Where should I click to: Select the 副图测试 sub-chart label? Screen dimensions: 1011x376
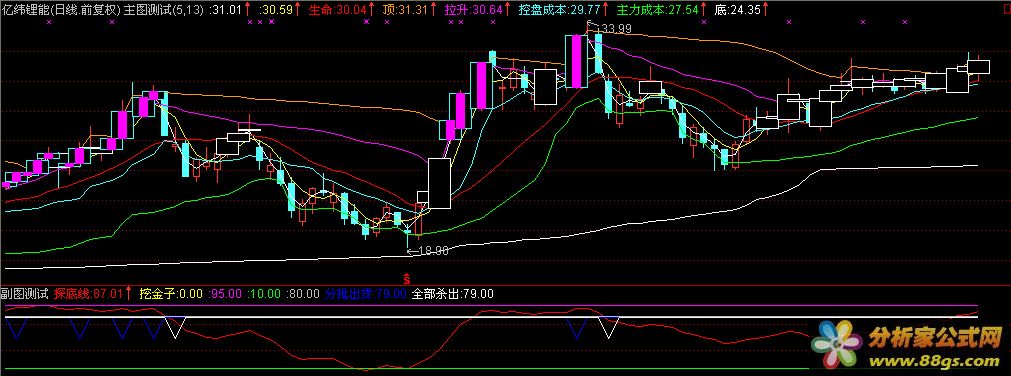(25, 293)
